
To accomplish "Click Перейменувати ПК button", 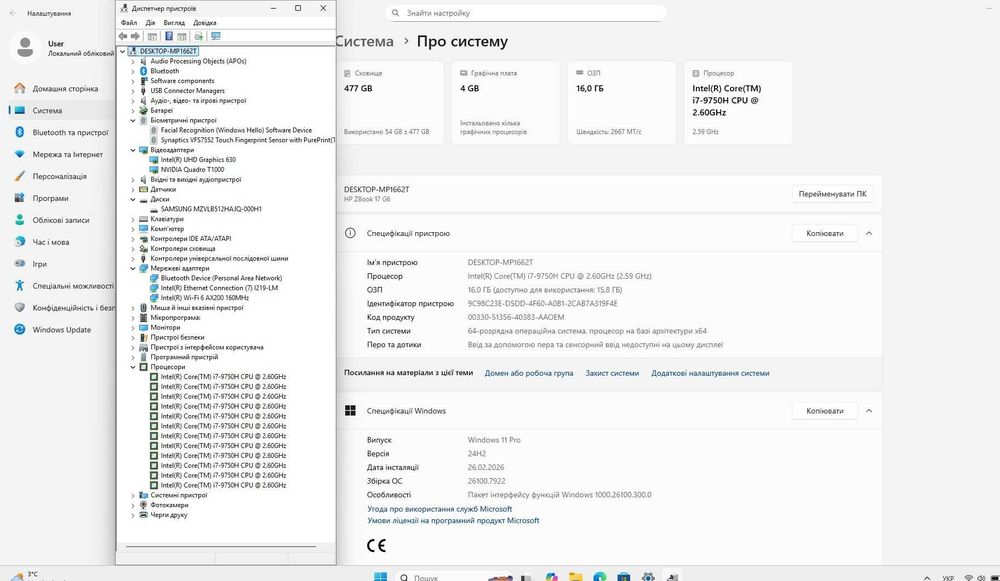I will tap(832, 194).
